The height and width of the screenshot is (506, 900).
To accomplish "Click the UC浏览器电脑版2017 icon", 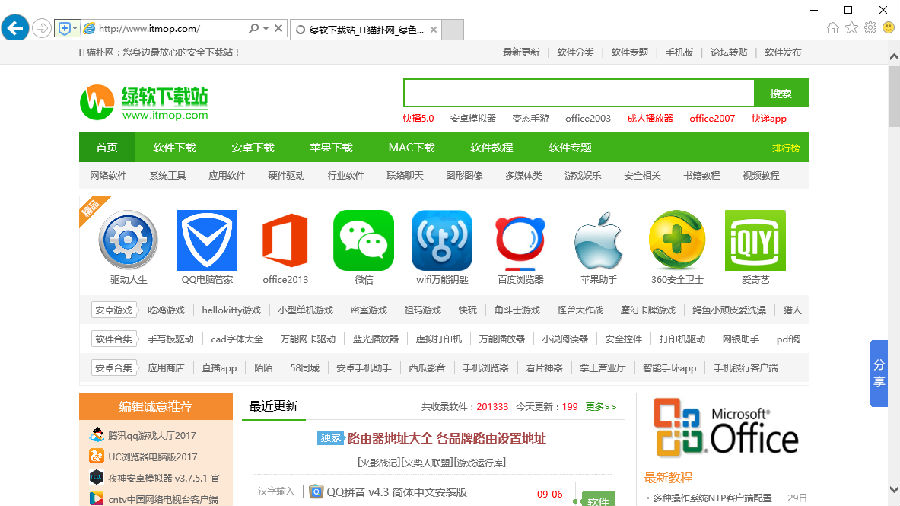I will (x=96, y=456).
